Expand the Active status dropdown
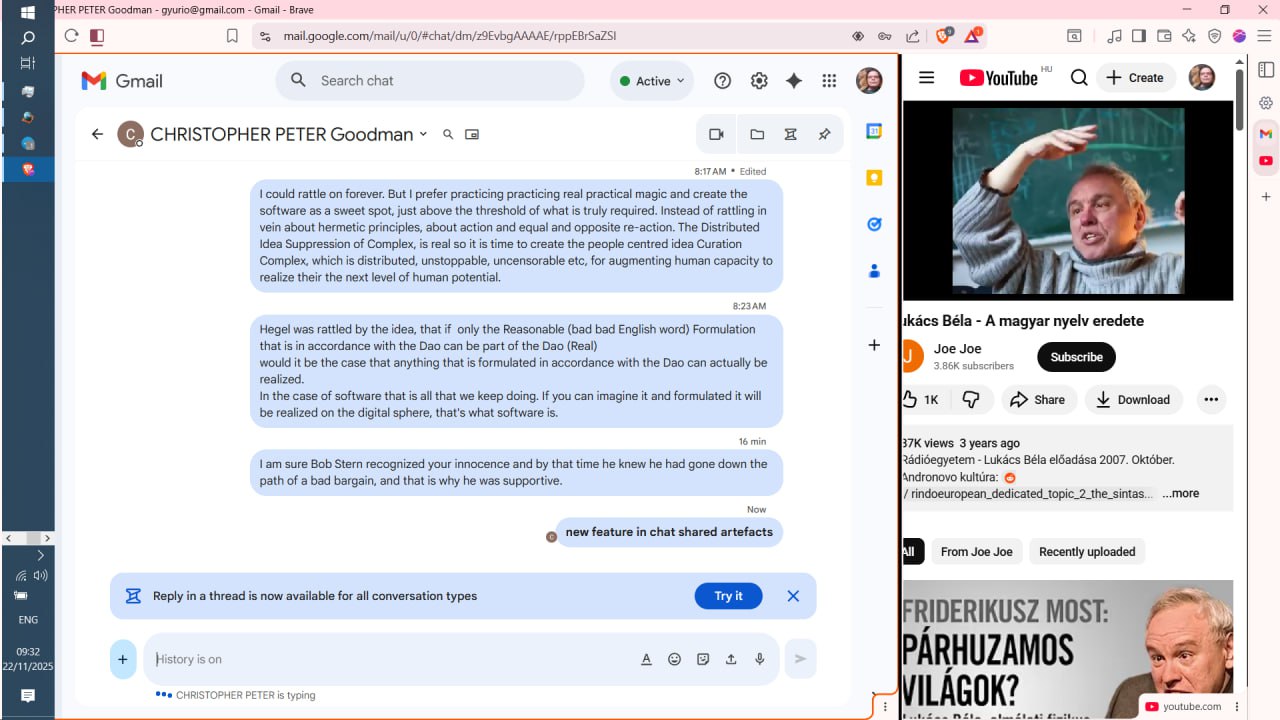The width and height of the screenshot is (1280, 720). (652, 81)
